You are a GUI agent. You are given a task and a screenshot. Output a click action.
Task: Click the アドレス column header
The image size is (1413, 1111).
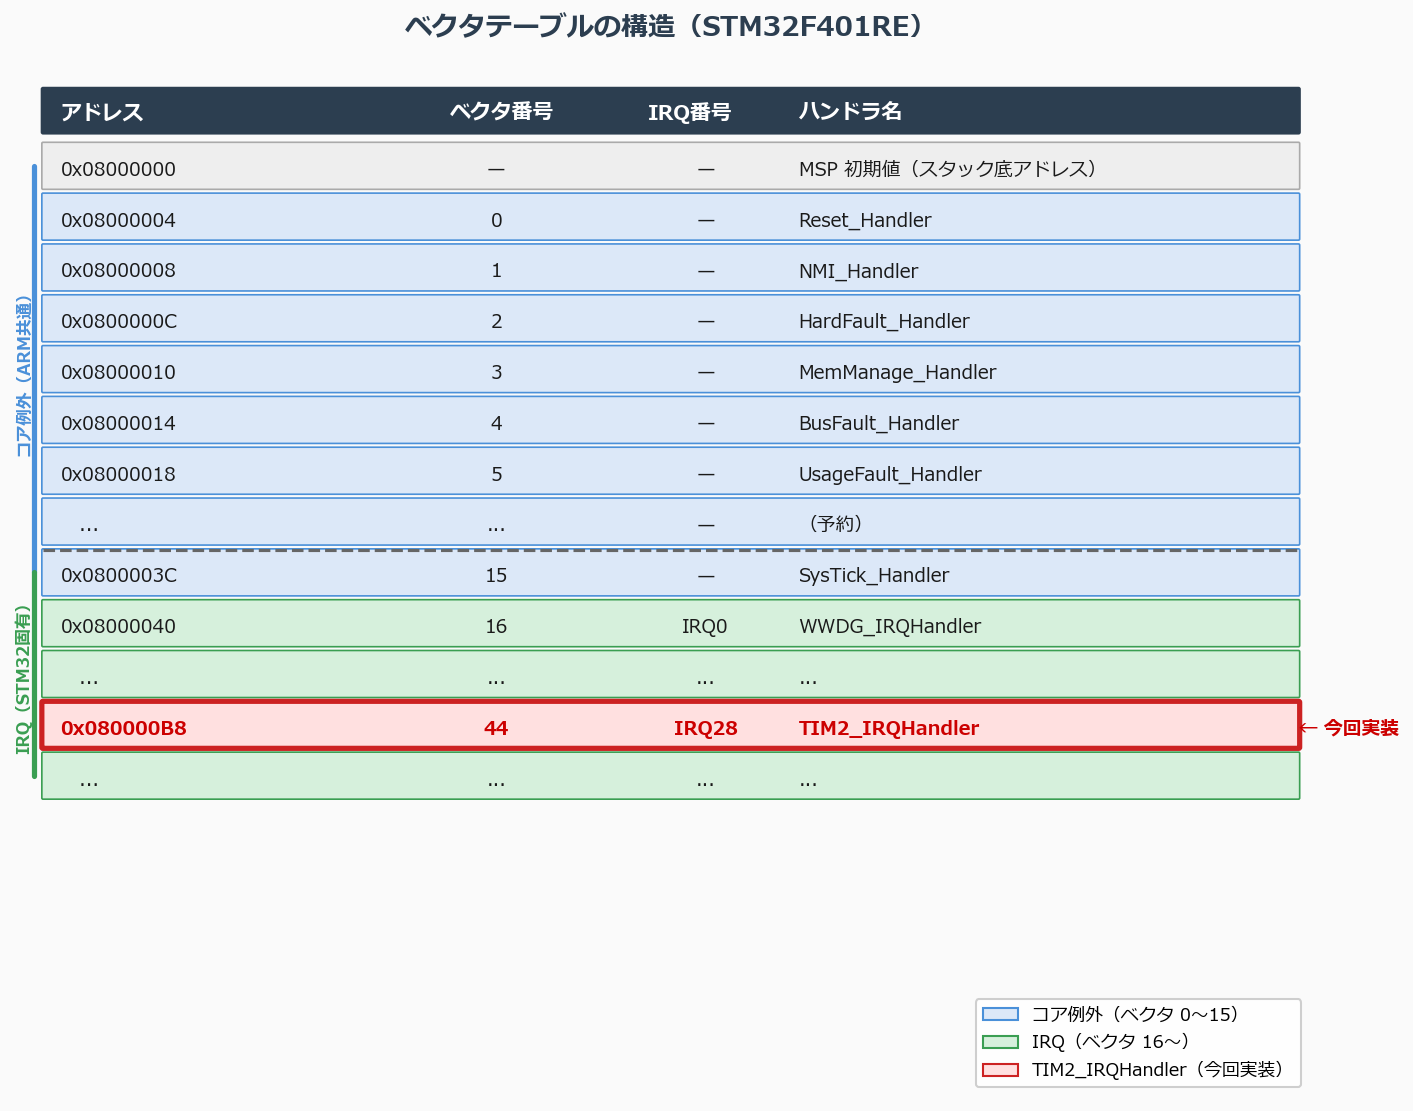[103, 111]
